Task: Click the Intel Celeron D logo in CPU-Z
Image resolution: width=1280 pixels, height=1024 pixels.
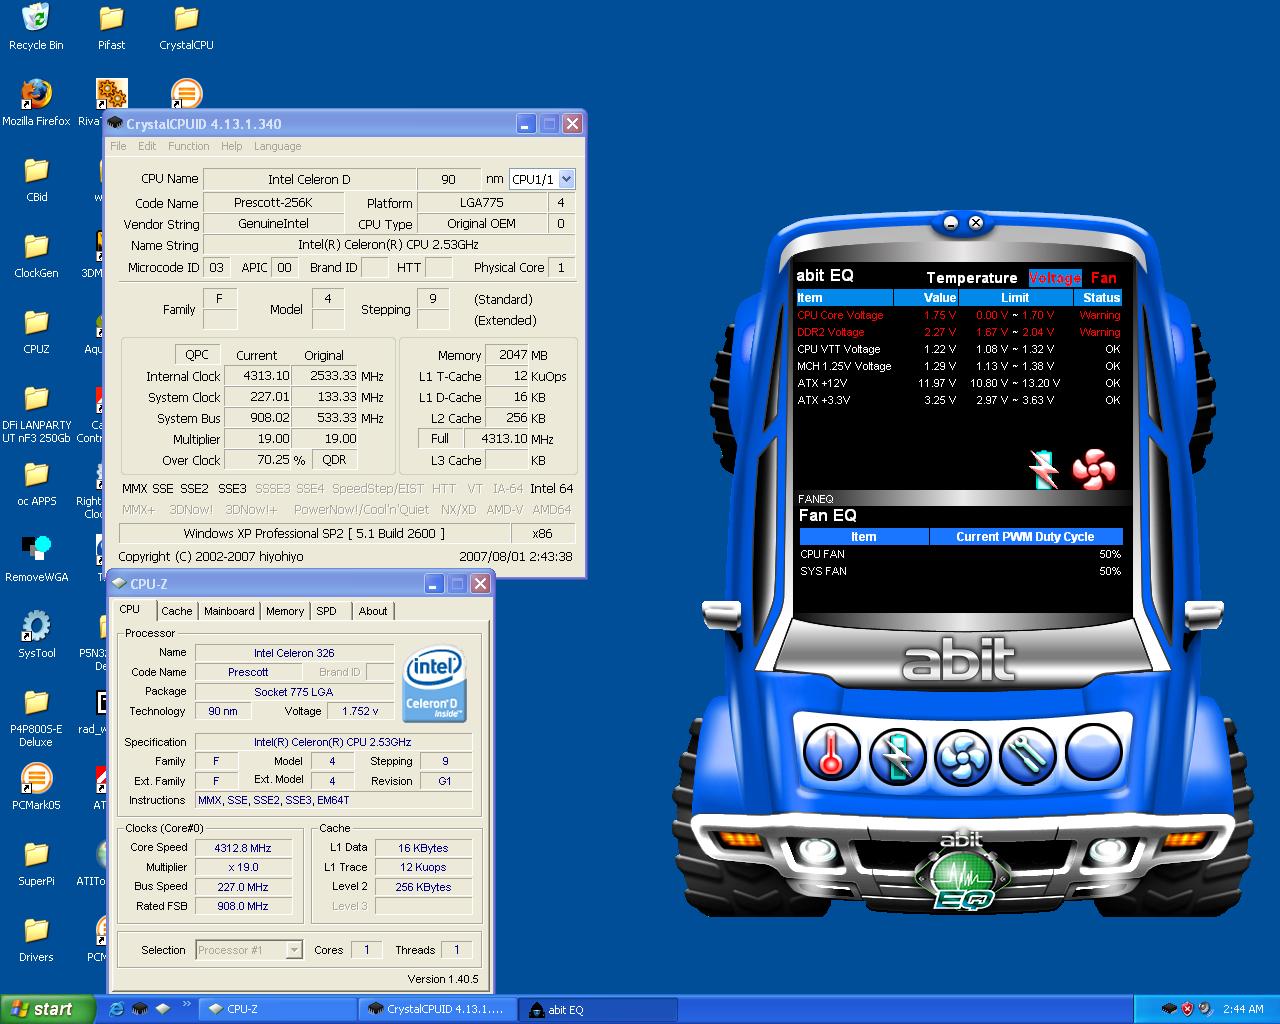Action: [434, 684]
